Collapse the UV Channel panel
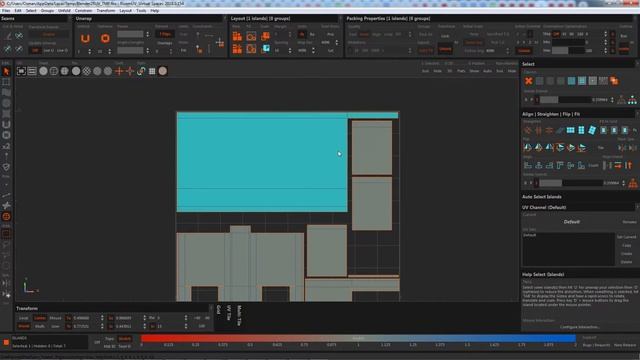 [x=637, y=207]
